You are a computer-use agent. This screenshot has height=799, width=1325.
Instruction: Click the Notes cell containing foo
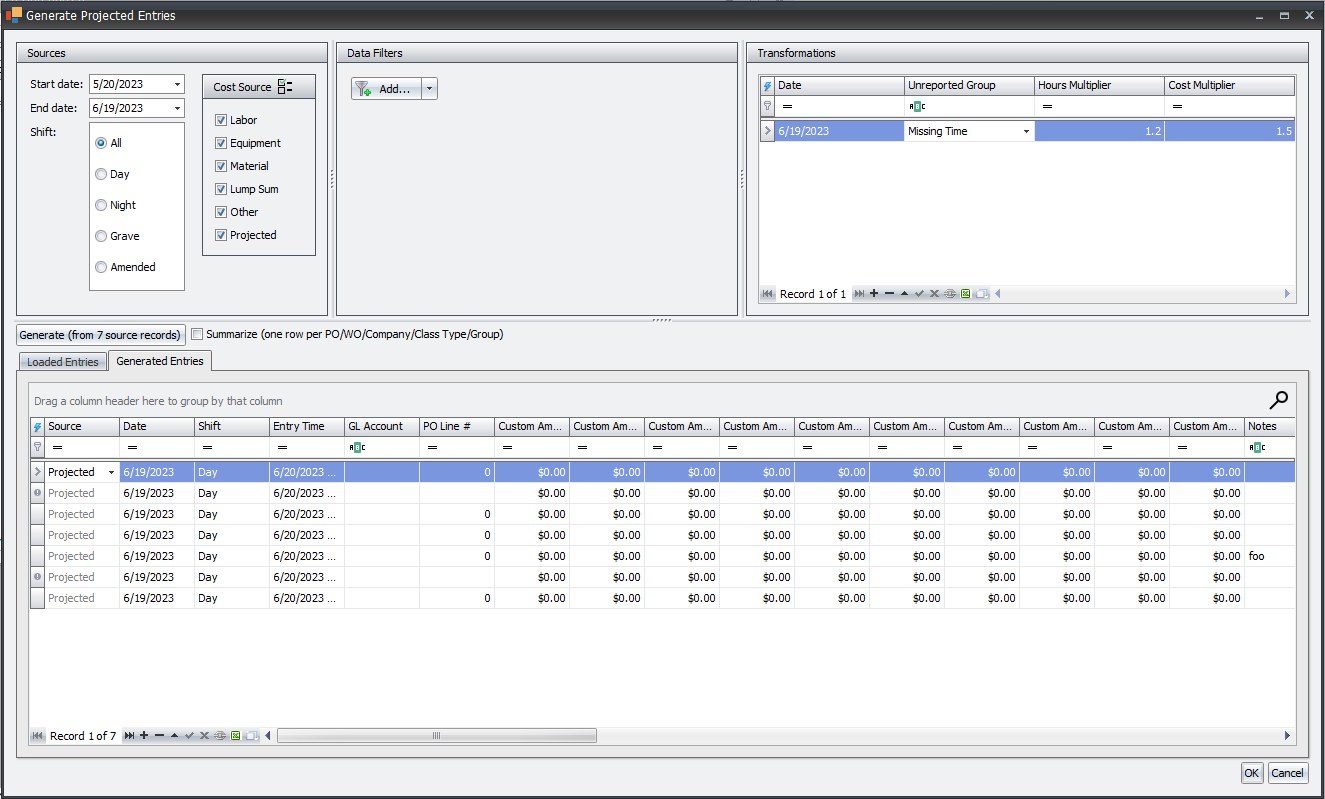coord(1270,556)
